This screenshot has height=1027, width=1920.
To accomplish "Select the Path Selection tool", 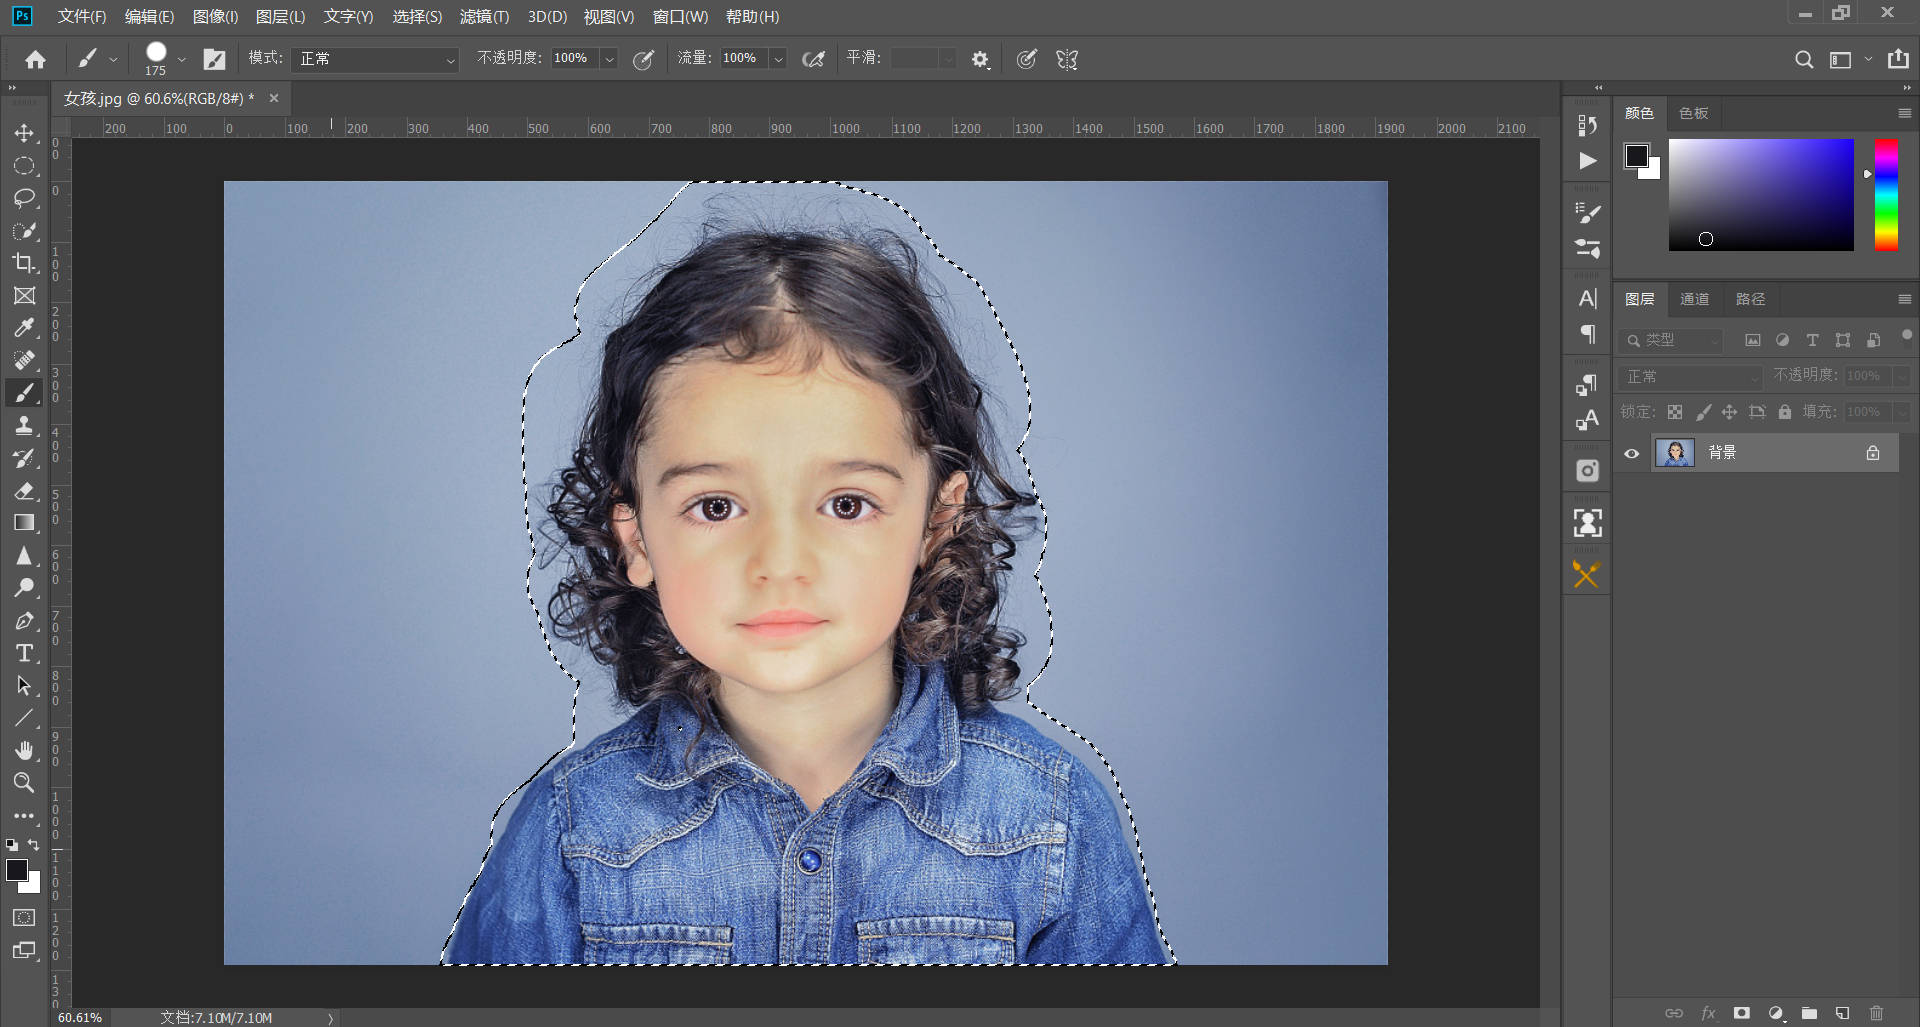I will coord(24,686).
